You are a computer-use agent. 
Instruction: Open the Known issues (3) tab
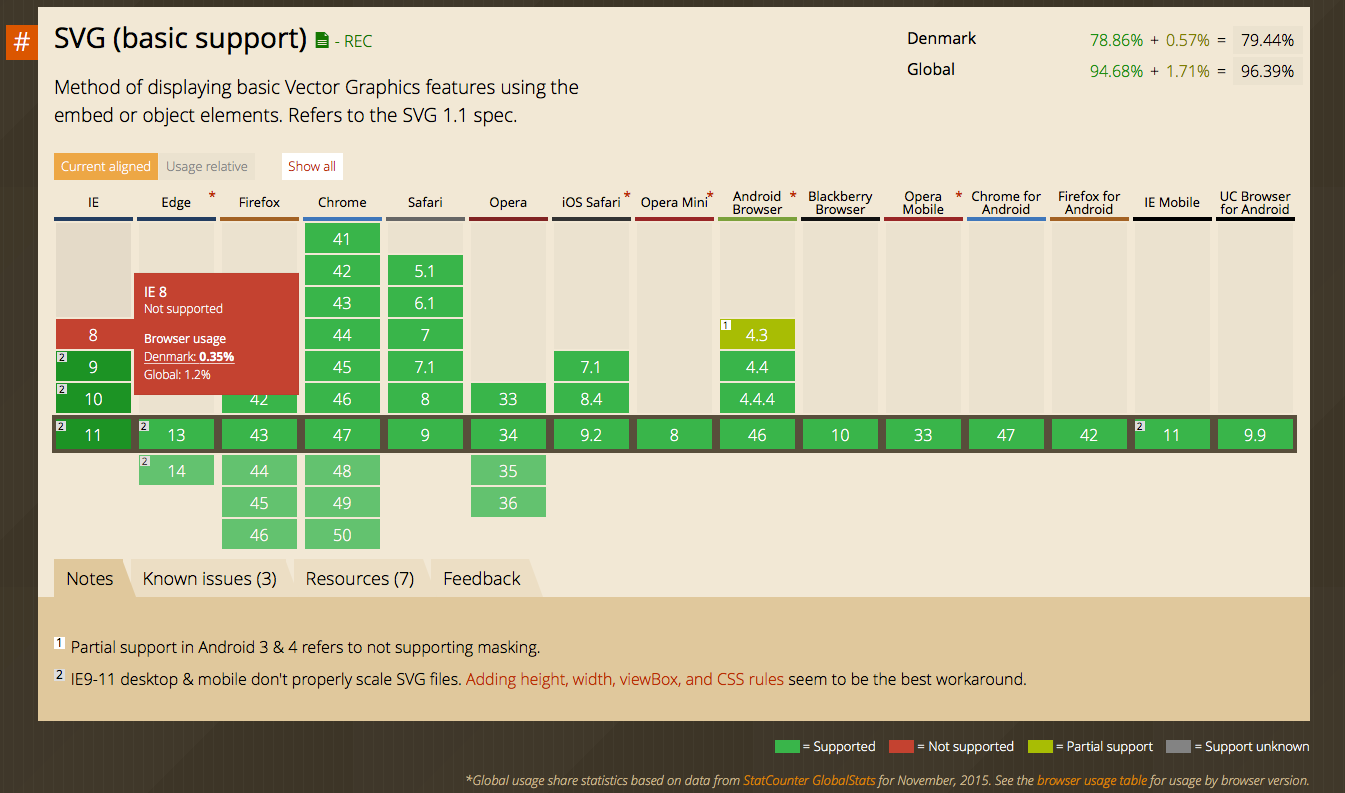point(210,578)
